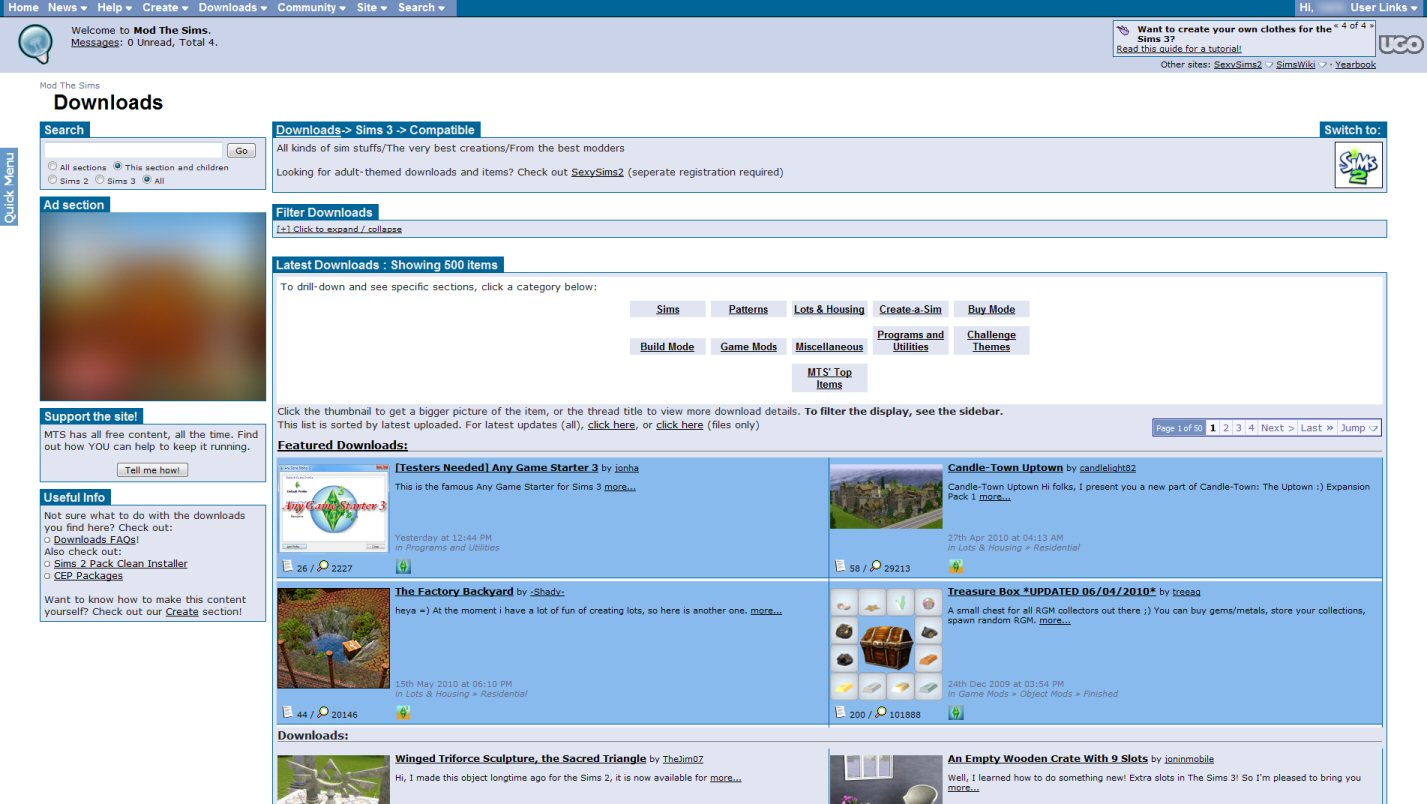This screenshot has width=1427, height=804.
Task: Click the lightbulb speech bubble site logo
Action: [36, 44]
